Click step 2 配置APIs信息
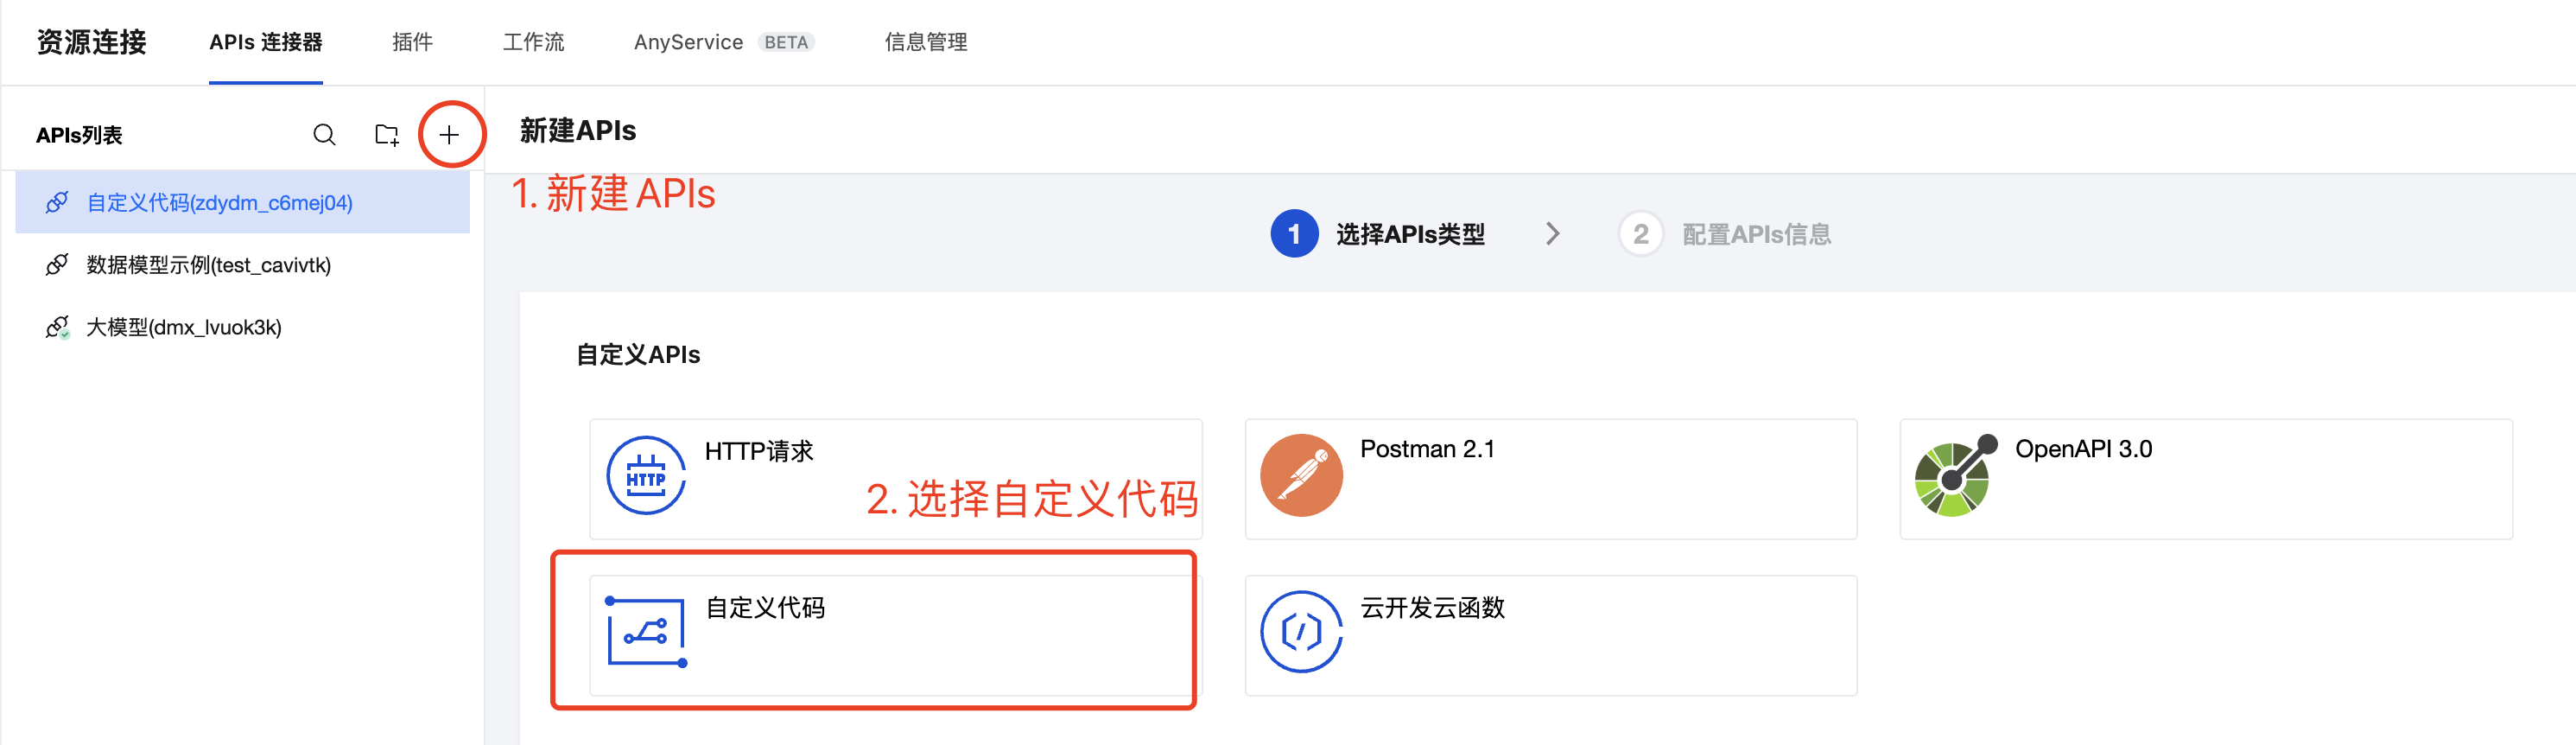 click(x=1725, y=234)
